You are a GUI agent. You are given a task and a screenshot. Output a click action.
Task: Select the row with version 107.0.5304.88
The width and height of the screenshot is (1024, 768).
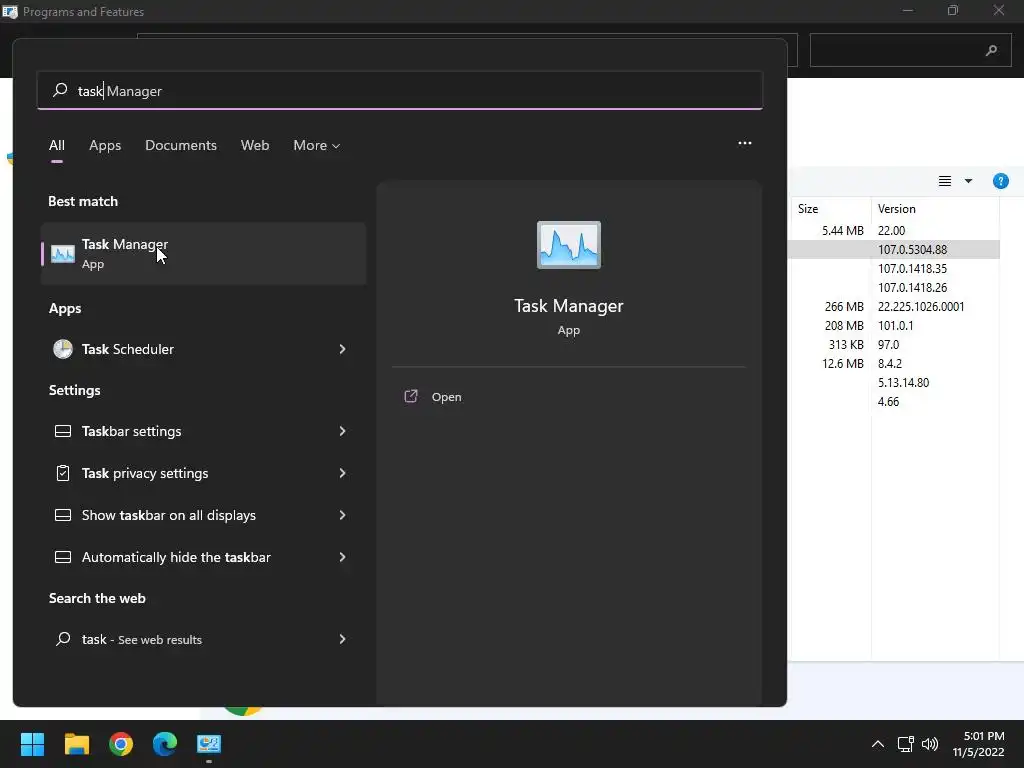point(893,249)
